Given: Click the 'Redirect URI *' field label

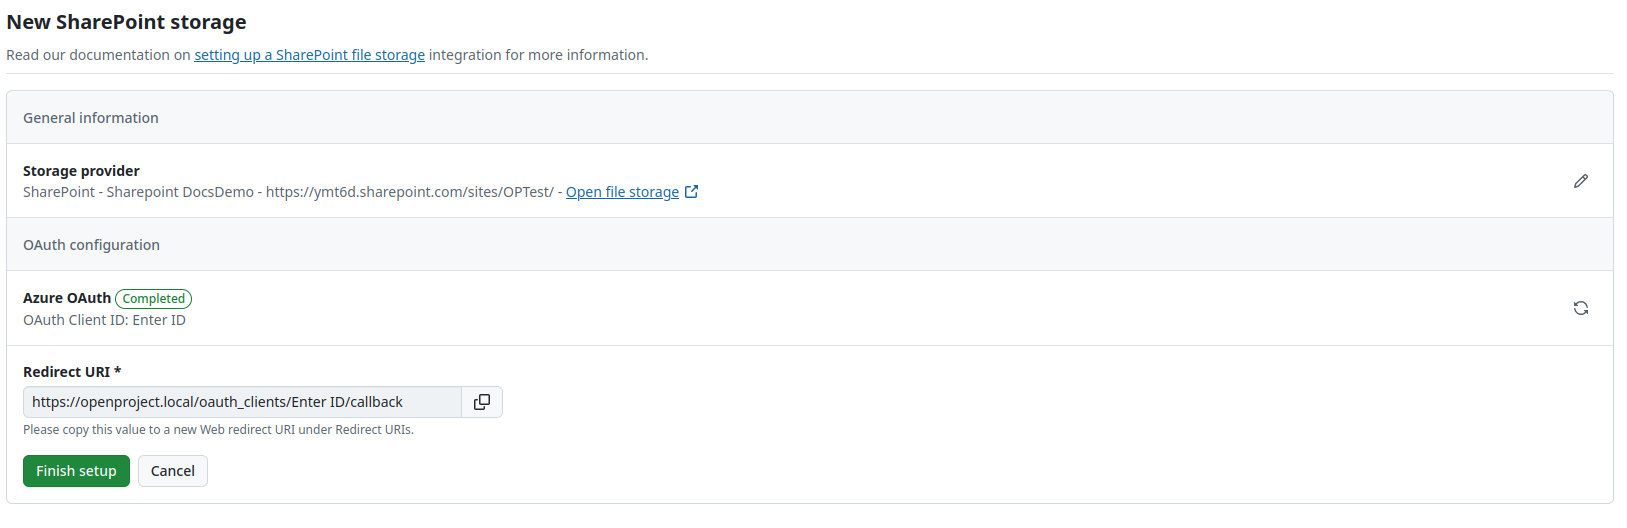Looking at the screenshot, I should pyautogui.click(x=72, y=372).
